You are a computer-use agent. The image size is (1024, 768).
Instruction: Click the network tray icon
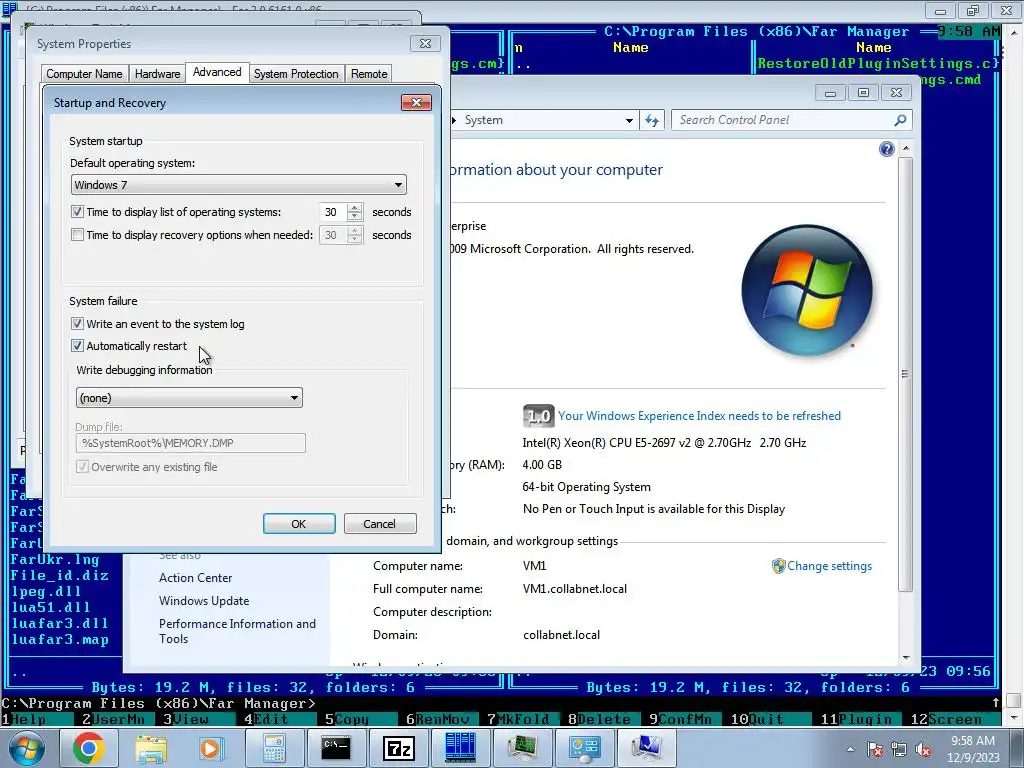click(899, 750)
